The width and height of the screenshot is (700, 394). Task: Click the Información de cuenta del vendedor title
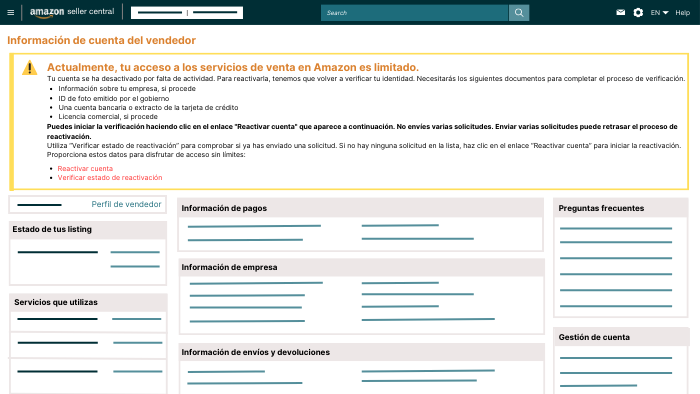pos(102,40)
